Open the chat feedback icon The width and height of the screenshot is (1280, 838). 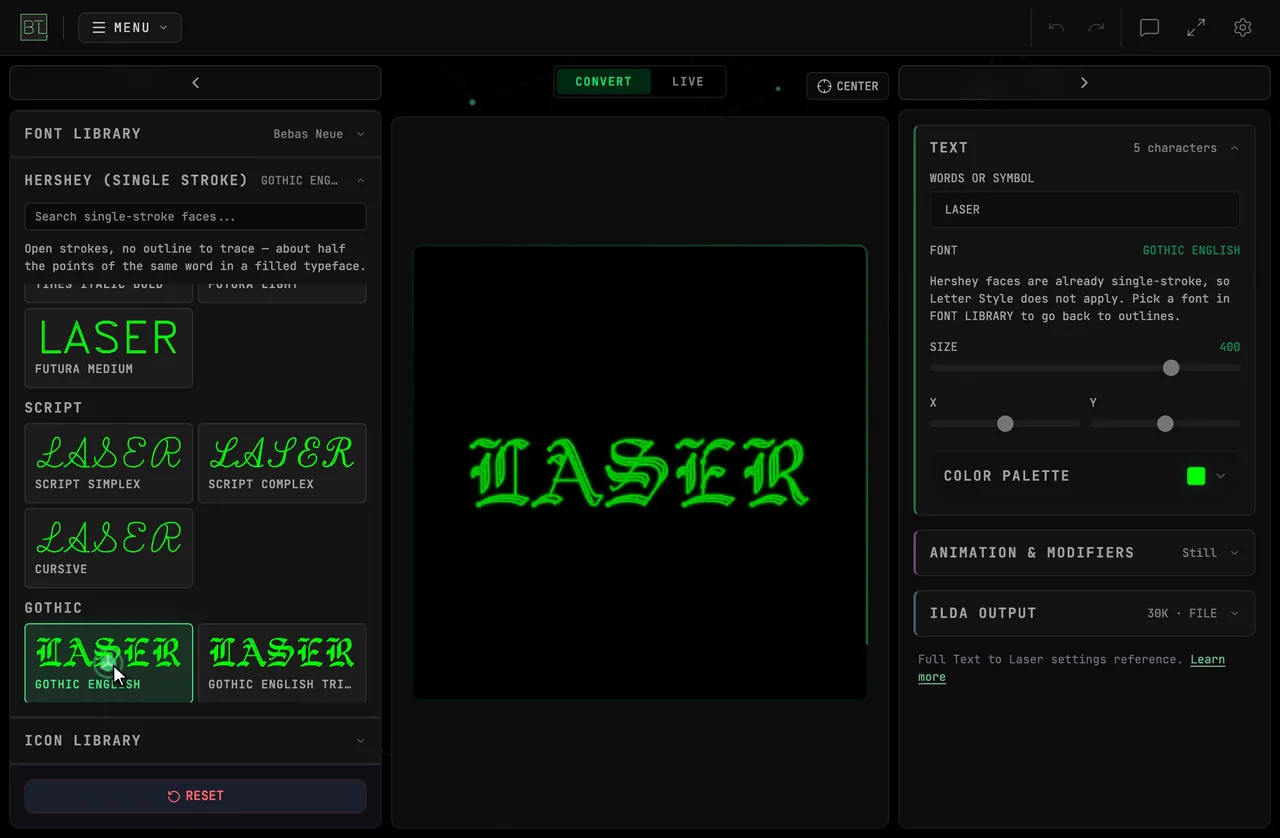(1149, 28)
